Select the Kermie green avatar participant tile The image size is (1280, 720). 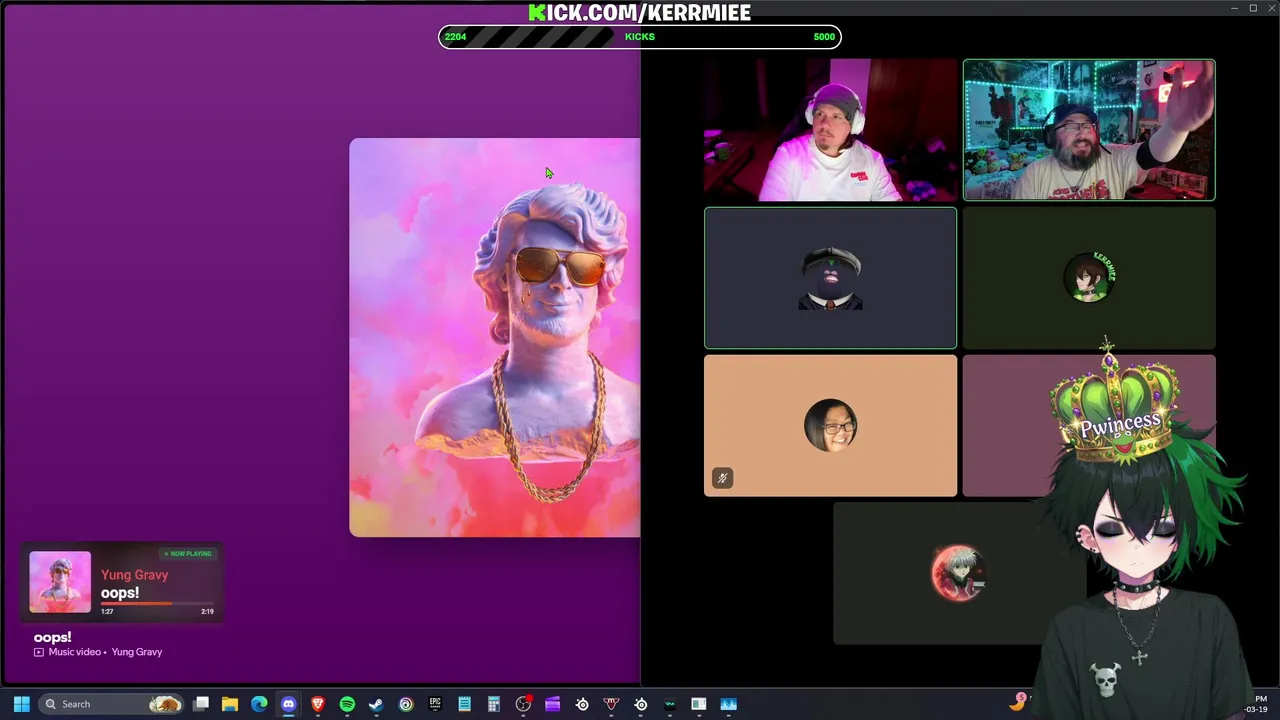[1089, 278]
